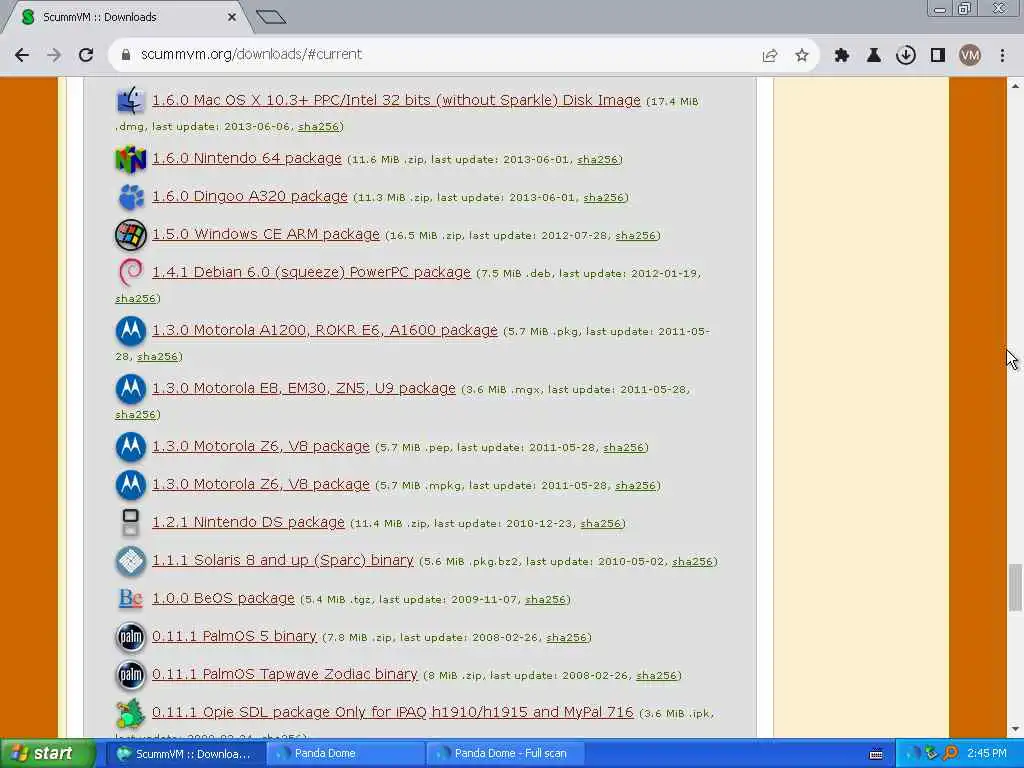Click the Motorola icon beside E8, EM30 package
The image size is (1024, 768).
point(131,389)
